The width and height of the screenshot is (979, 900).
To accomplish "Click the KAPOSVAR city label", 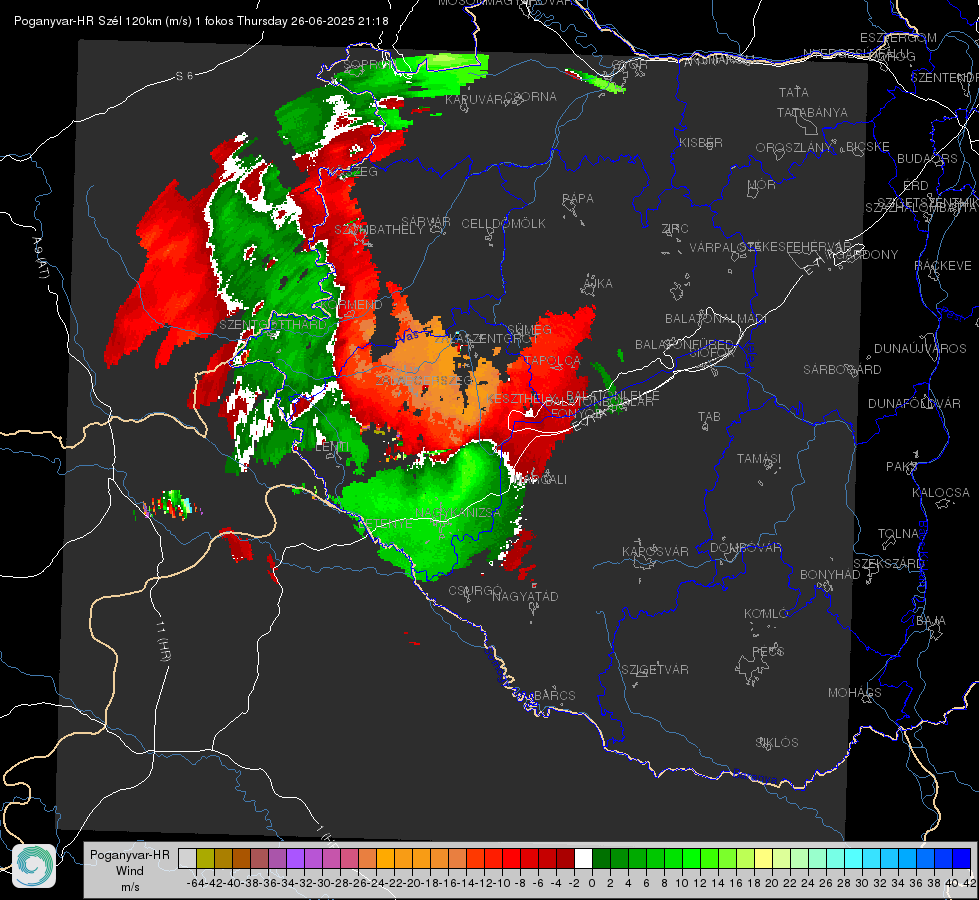I will (x=655, y=551).
